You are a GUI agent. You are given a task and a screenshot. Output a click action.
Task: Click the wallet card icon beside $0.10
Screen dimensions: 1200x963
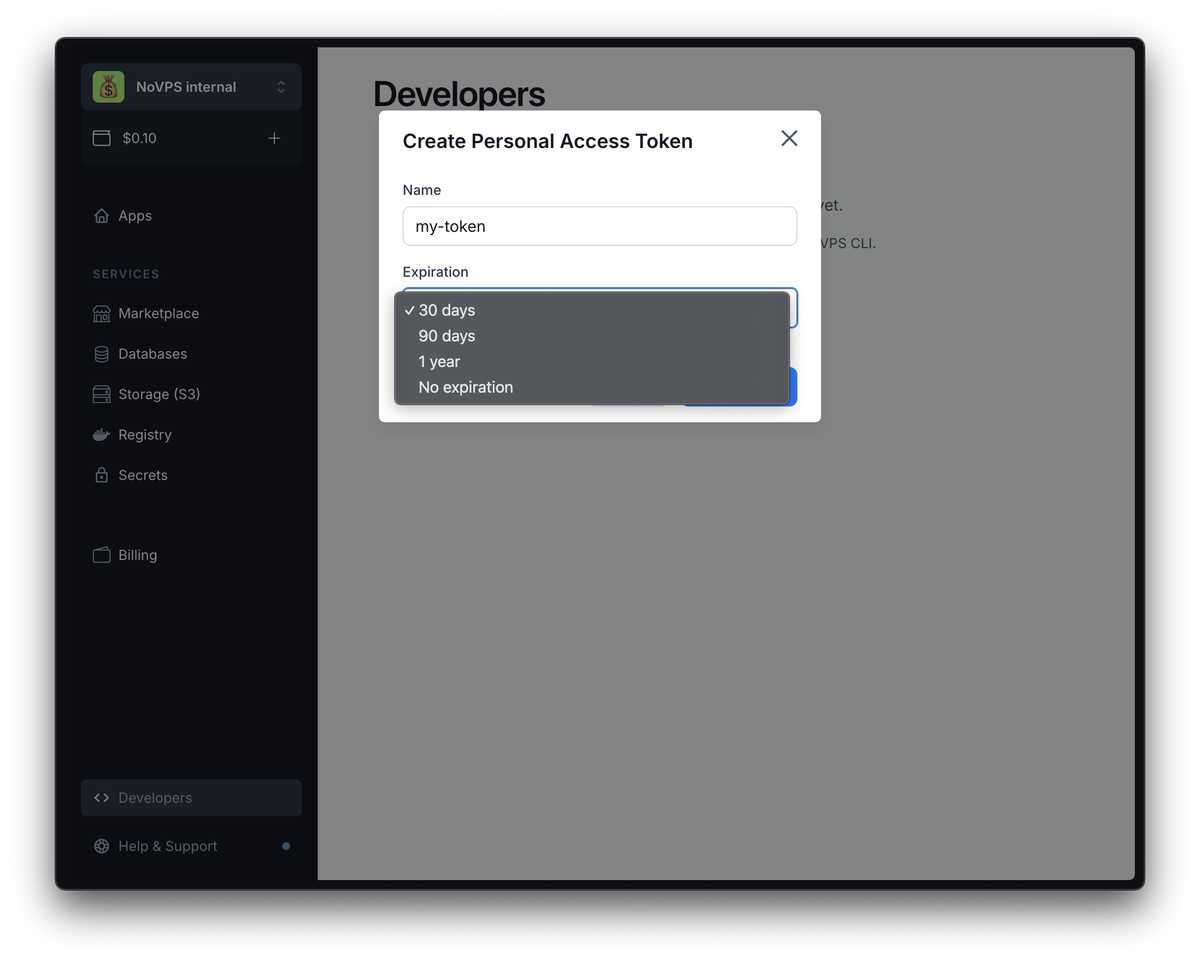click(102, 138)
